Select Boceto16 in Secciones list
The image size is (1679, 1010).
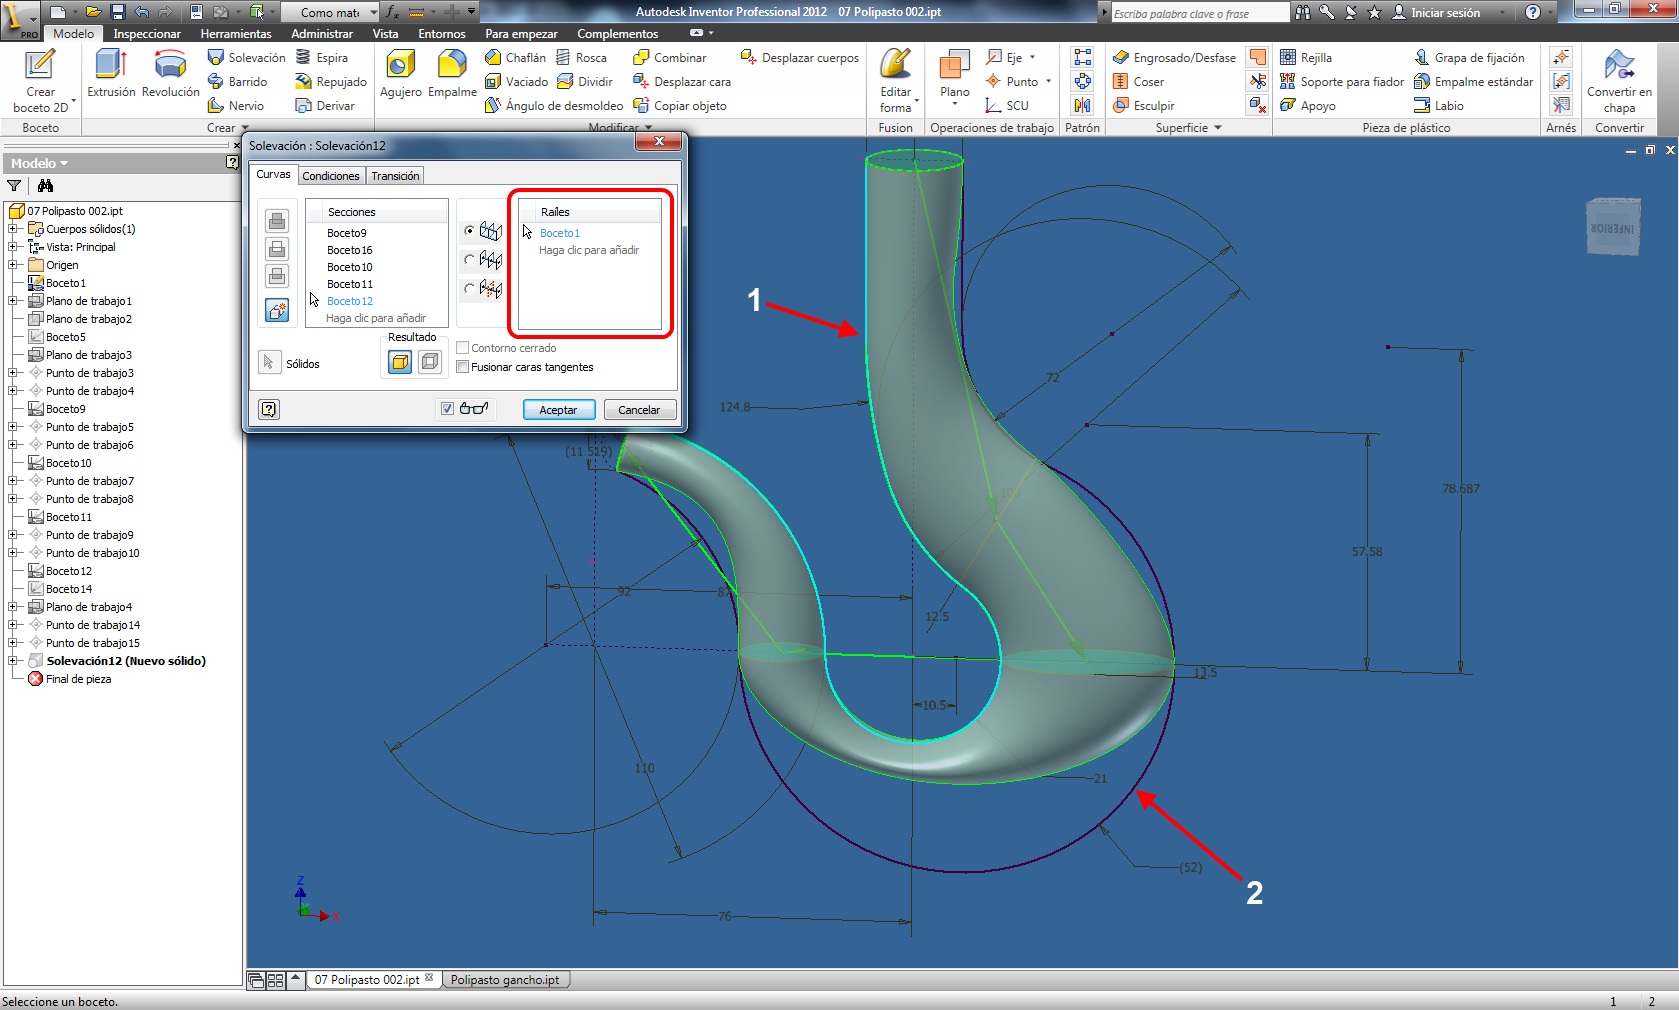[350, 250]
